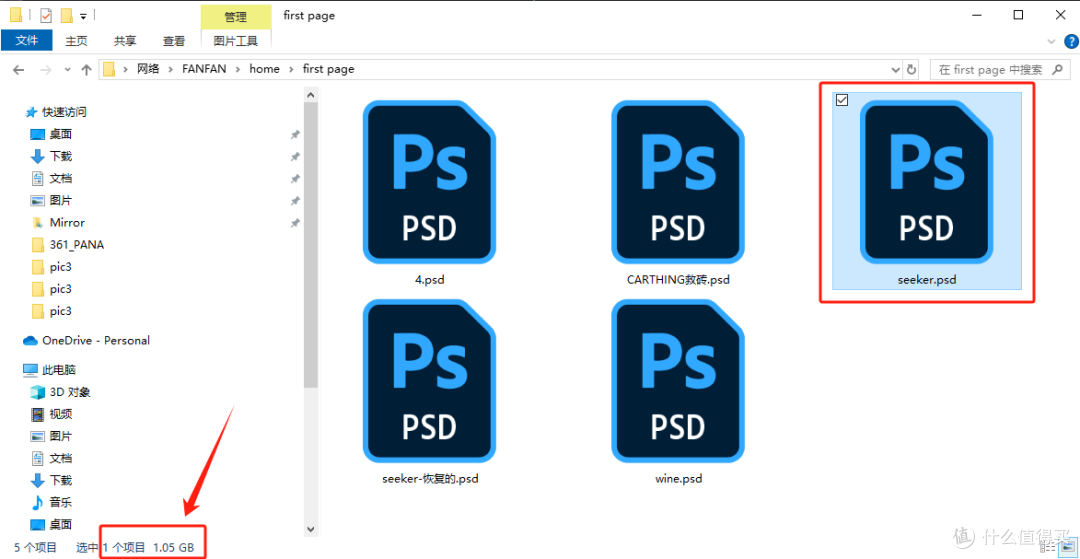Screen dimensions: 1080x559
Task: Open the 图片工具 ribbon tab
Action: pos(236,41)
